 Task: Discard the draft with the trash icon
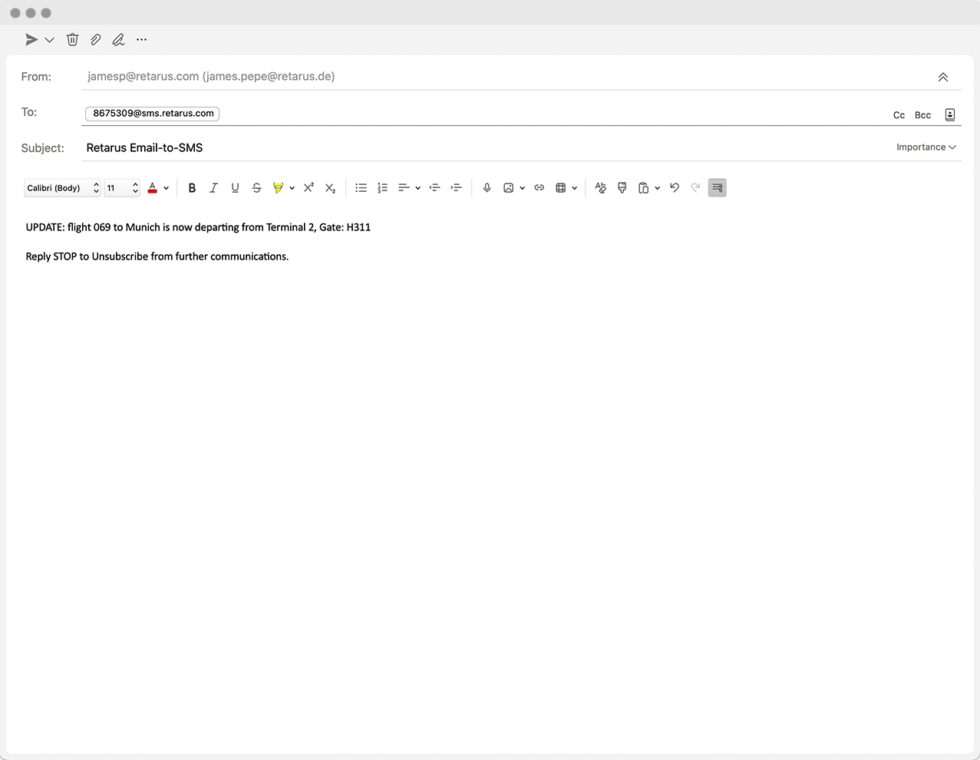[x=71, y=39]
